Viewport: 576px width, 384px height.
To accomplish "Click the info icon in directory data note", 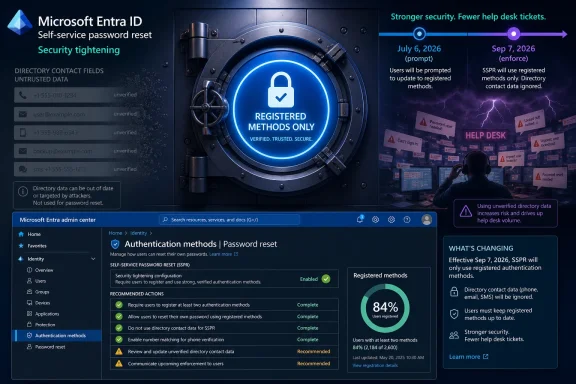I will [23, 191].
